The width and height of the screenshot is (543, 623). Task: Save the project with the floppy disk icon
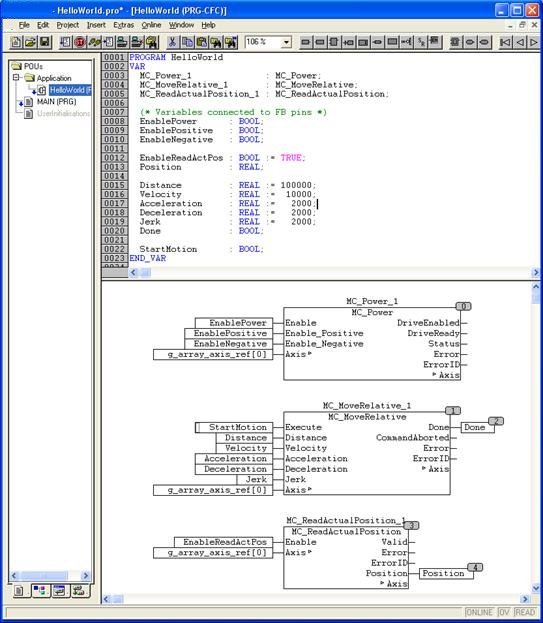(44, 42)
